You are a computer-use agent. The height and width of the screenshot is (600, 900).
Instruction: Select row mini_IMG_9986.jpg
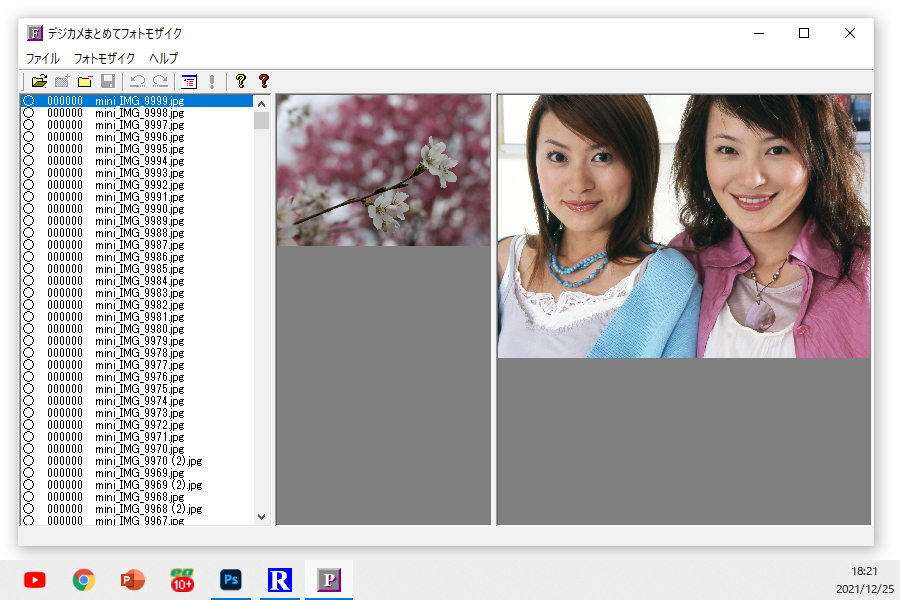point(137,257)
